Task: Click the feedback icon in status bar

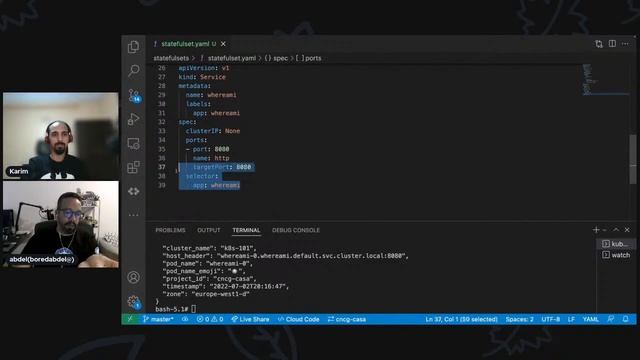Action: coord(611,319)
